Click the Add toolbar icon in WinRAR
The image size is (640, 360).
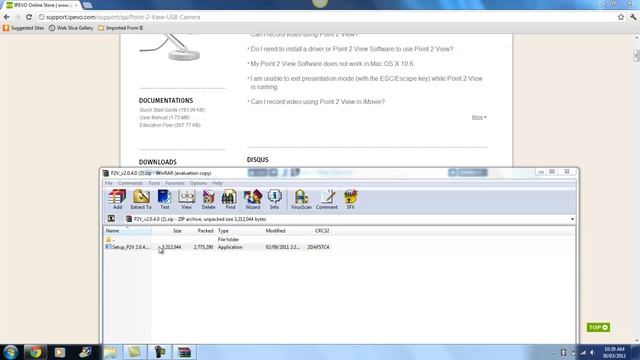[x=117, y=200]
